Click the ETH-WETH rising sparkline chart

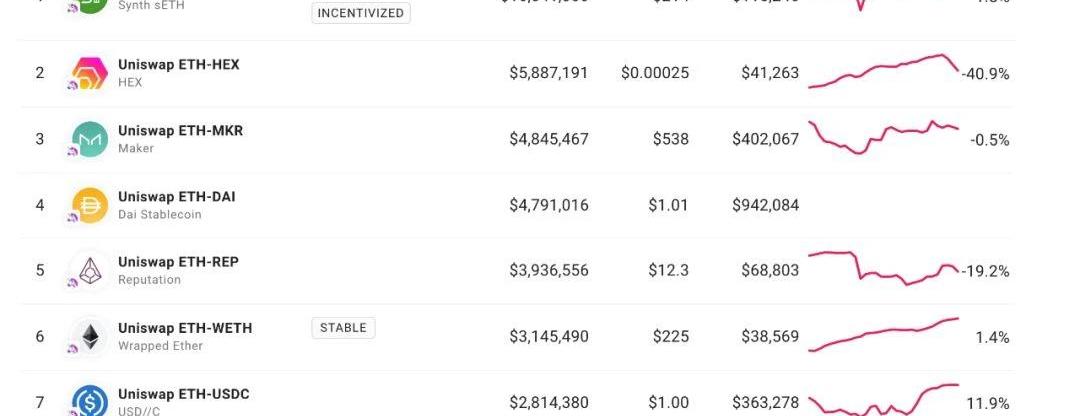884,335
